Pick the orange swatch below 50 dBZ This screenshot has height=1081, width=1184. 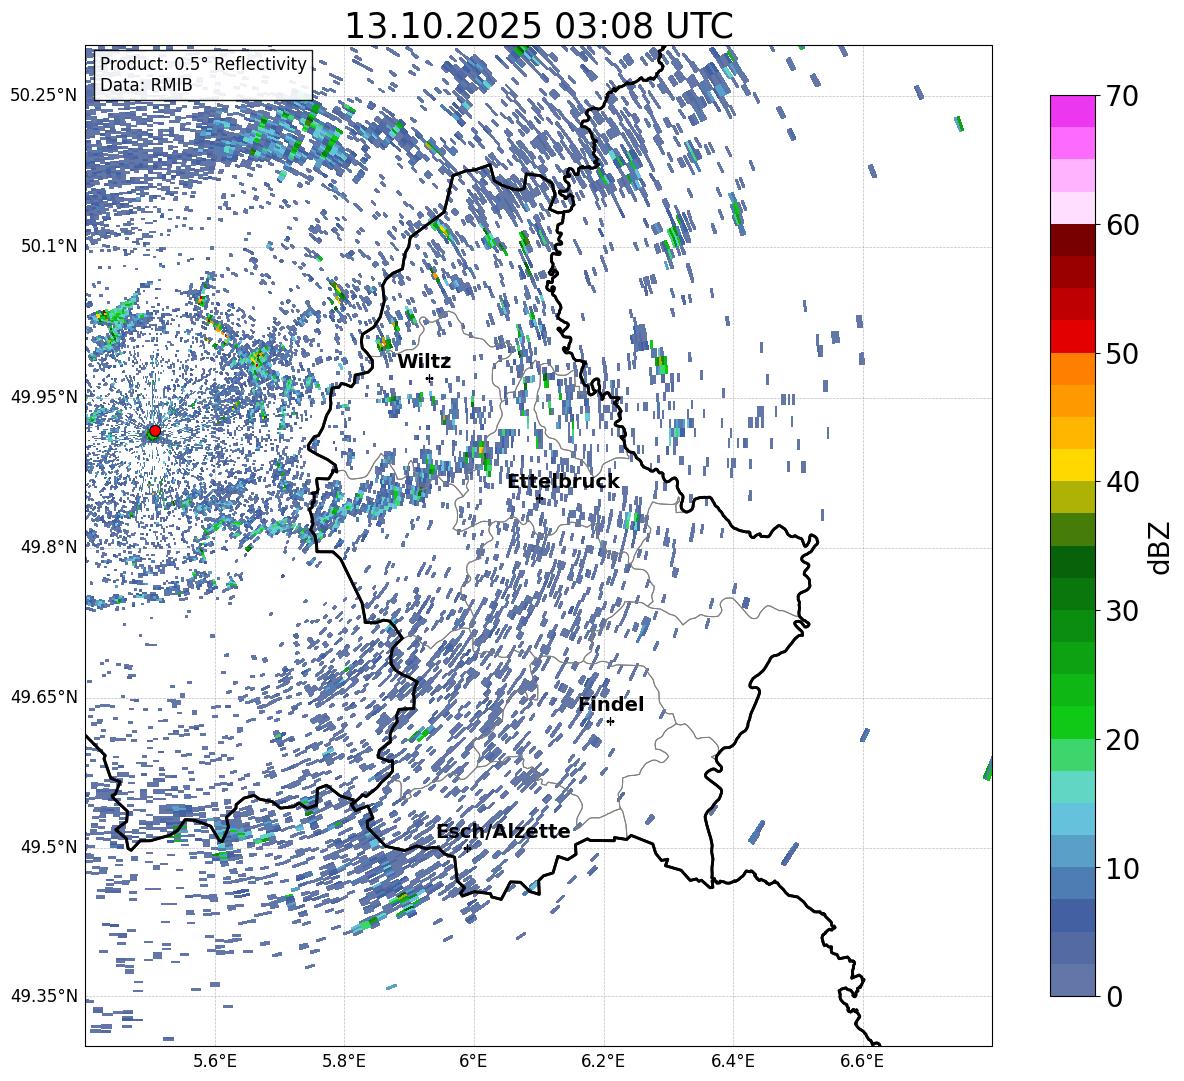[x=1072, y=369]
